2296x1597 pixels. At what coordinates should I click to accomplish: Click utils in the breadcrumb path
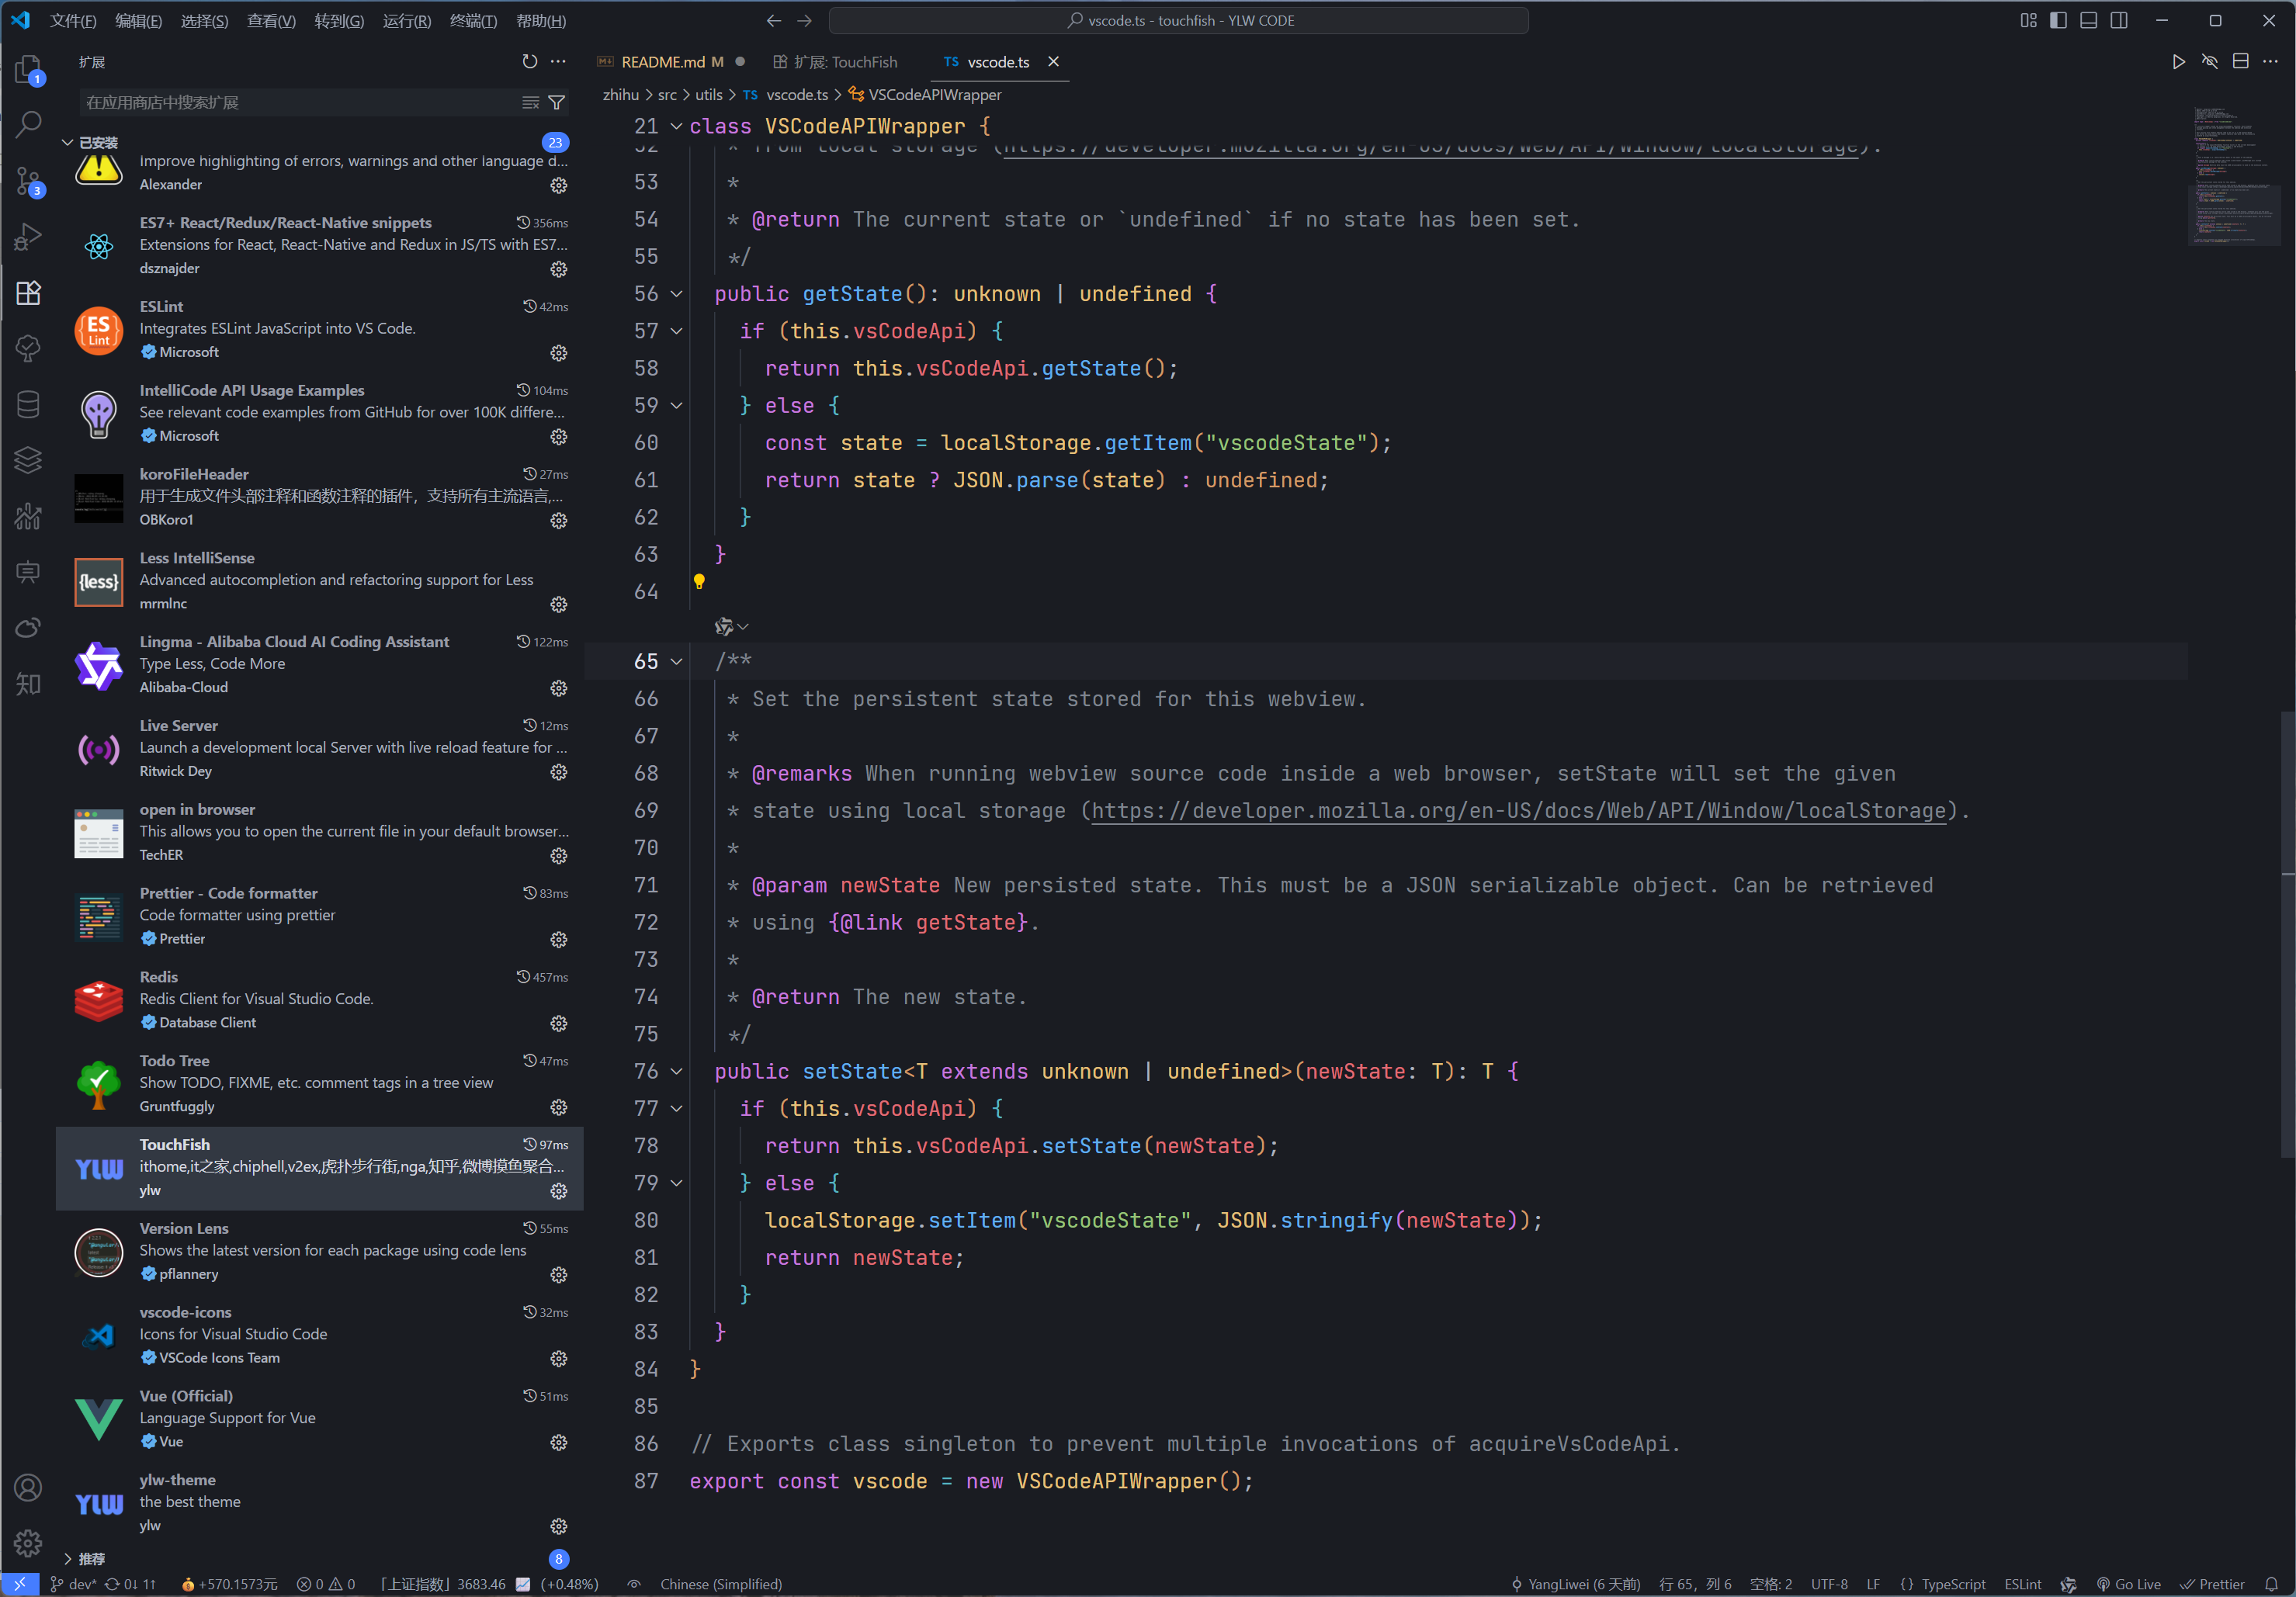pos(708,95)
